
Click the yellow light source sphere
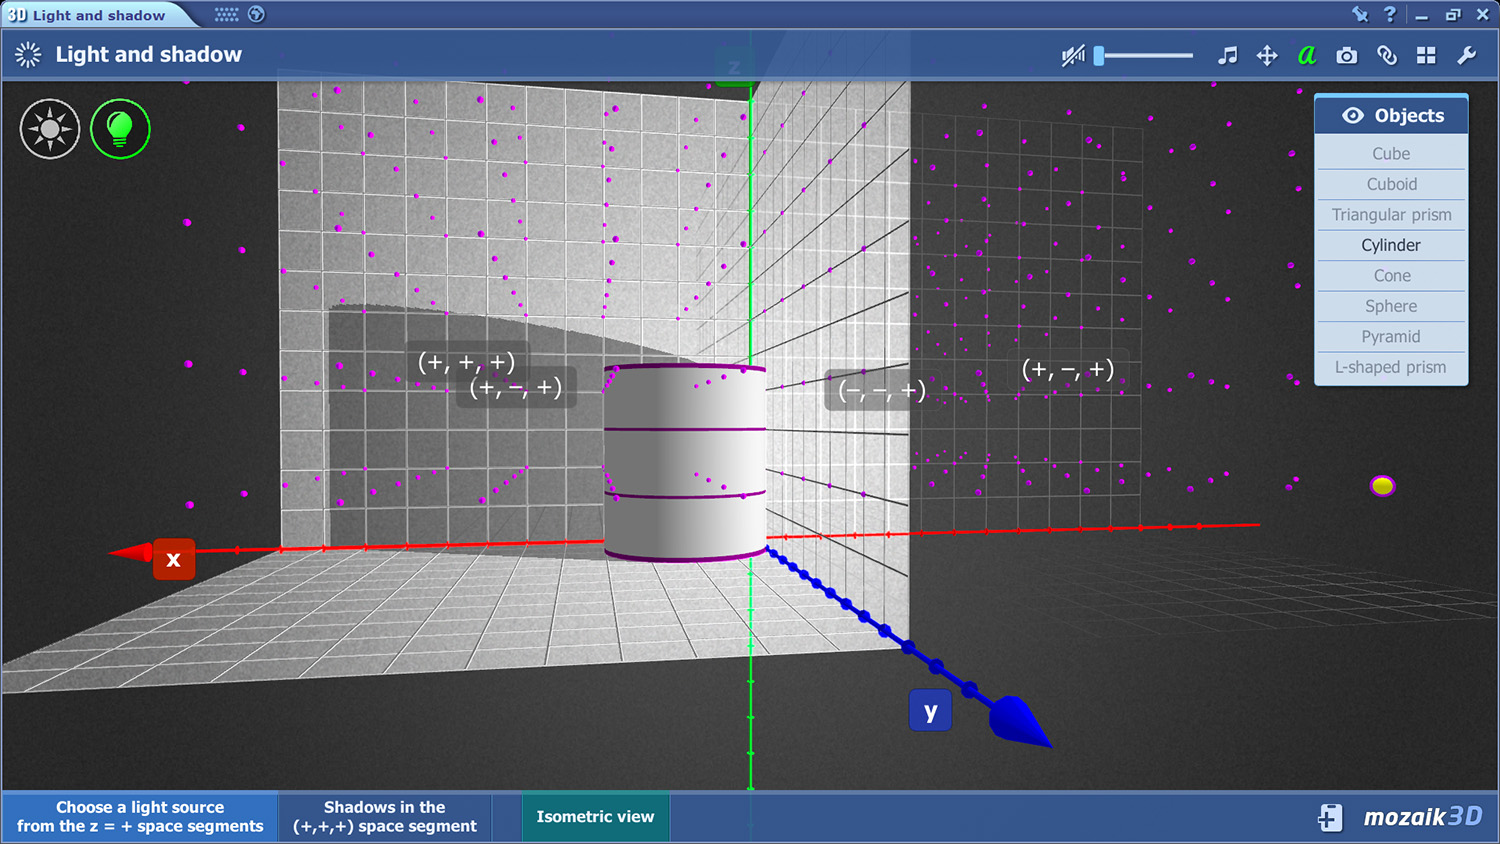coord(1382,486)
